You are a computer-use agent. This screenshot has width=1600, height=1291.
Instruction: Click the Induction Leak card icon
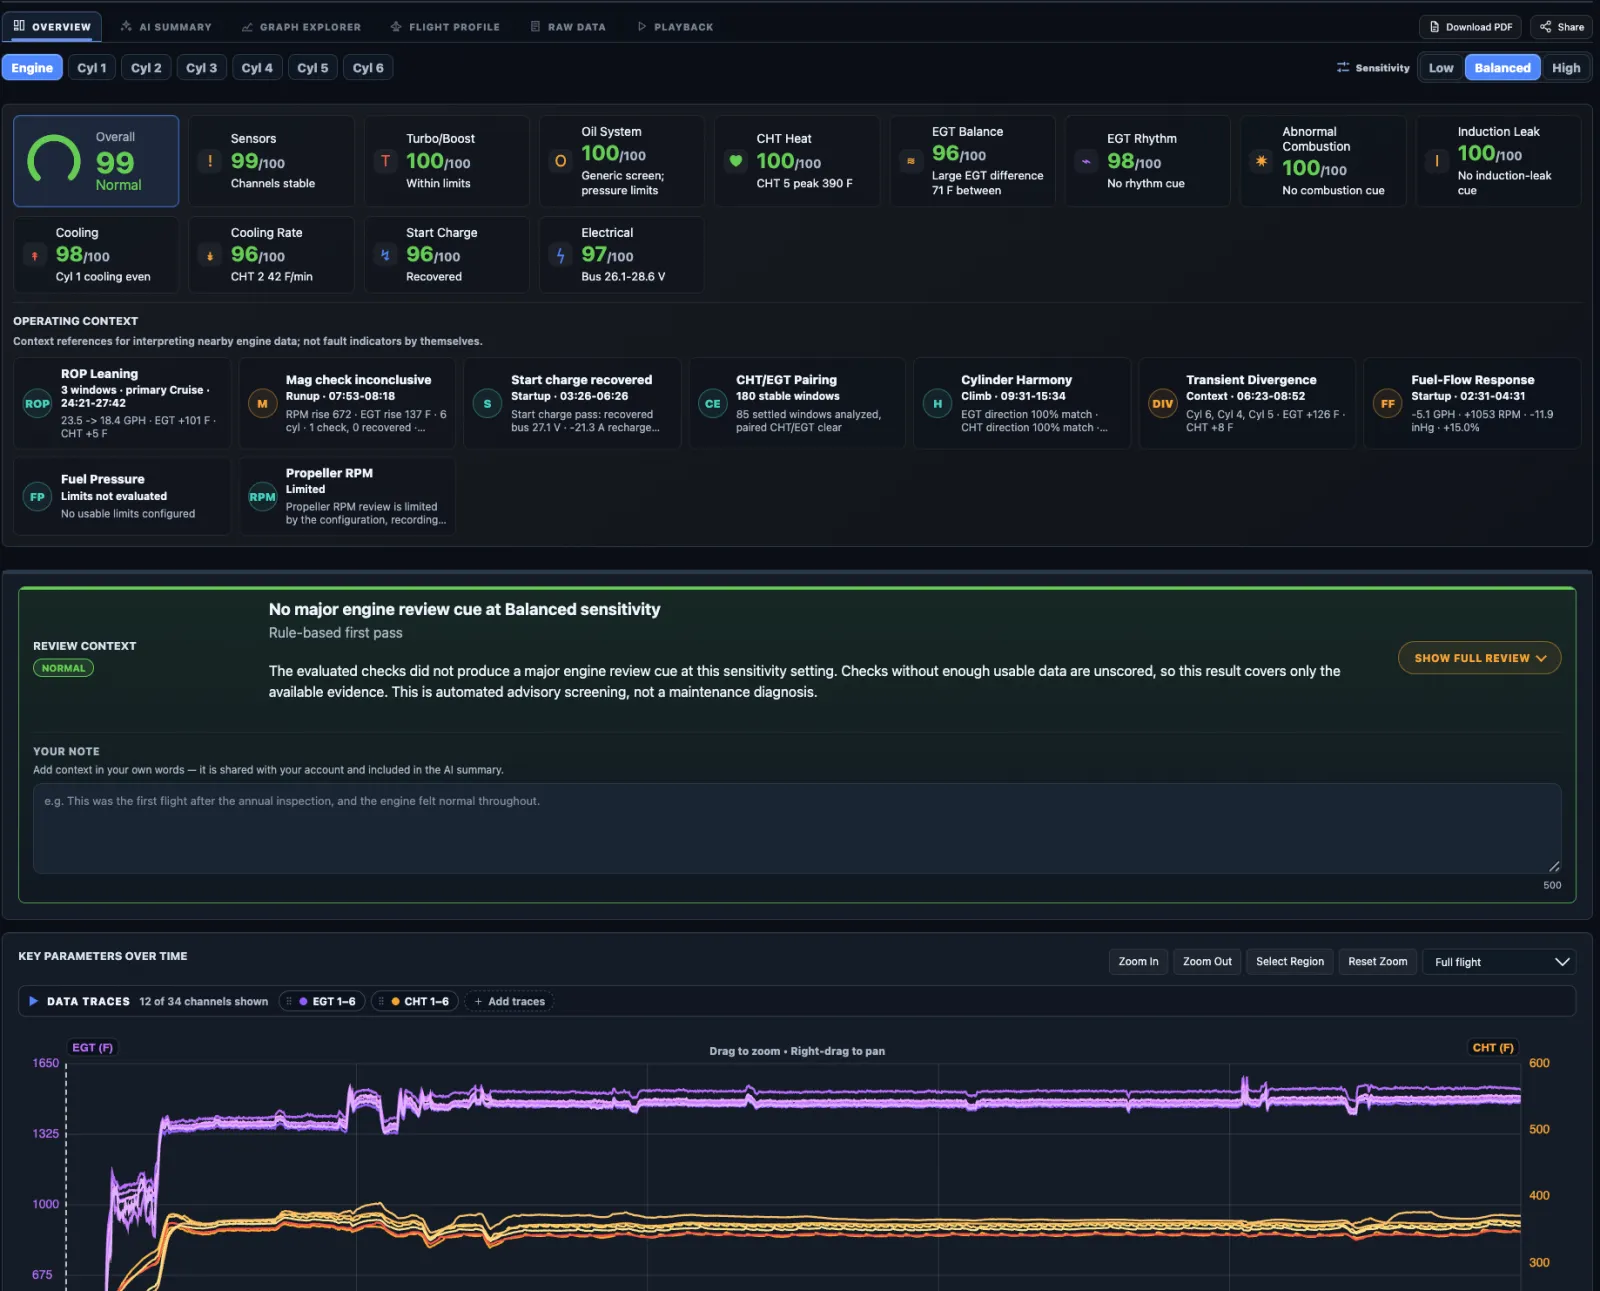tap(1437, 161)
